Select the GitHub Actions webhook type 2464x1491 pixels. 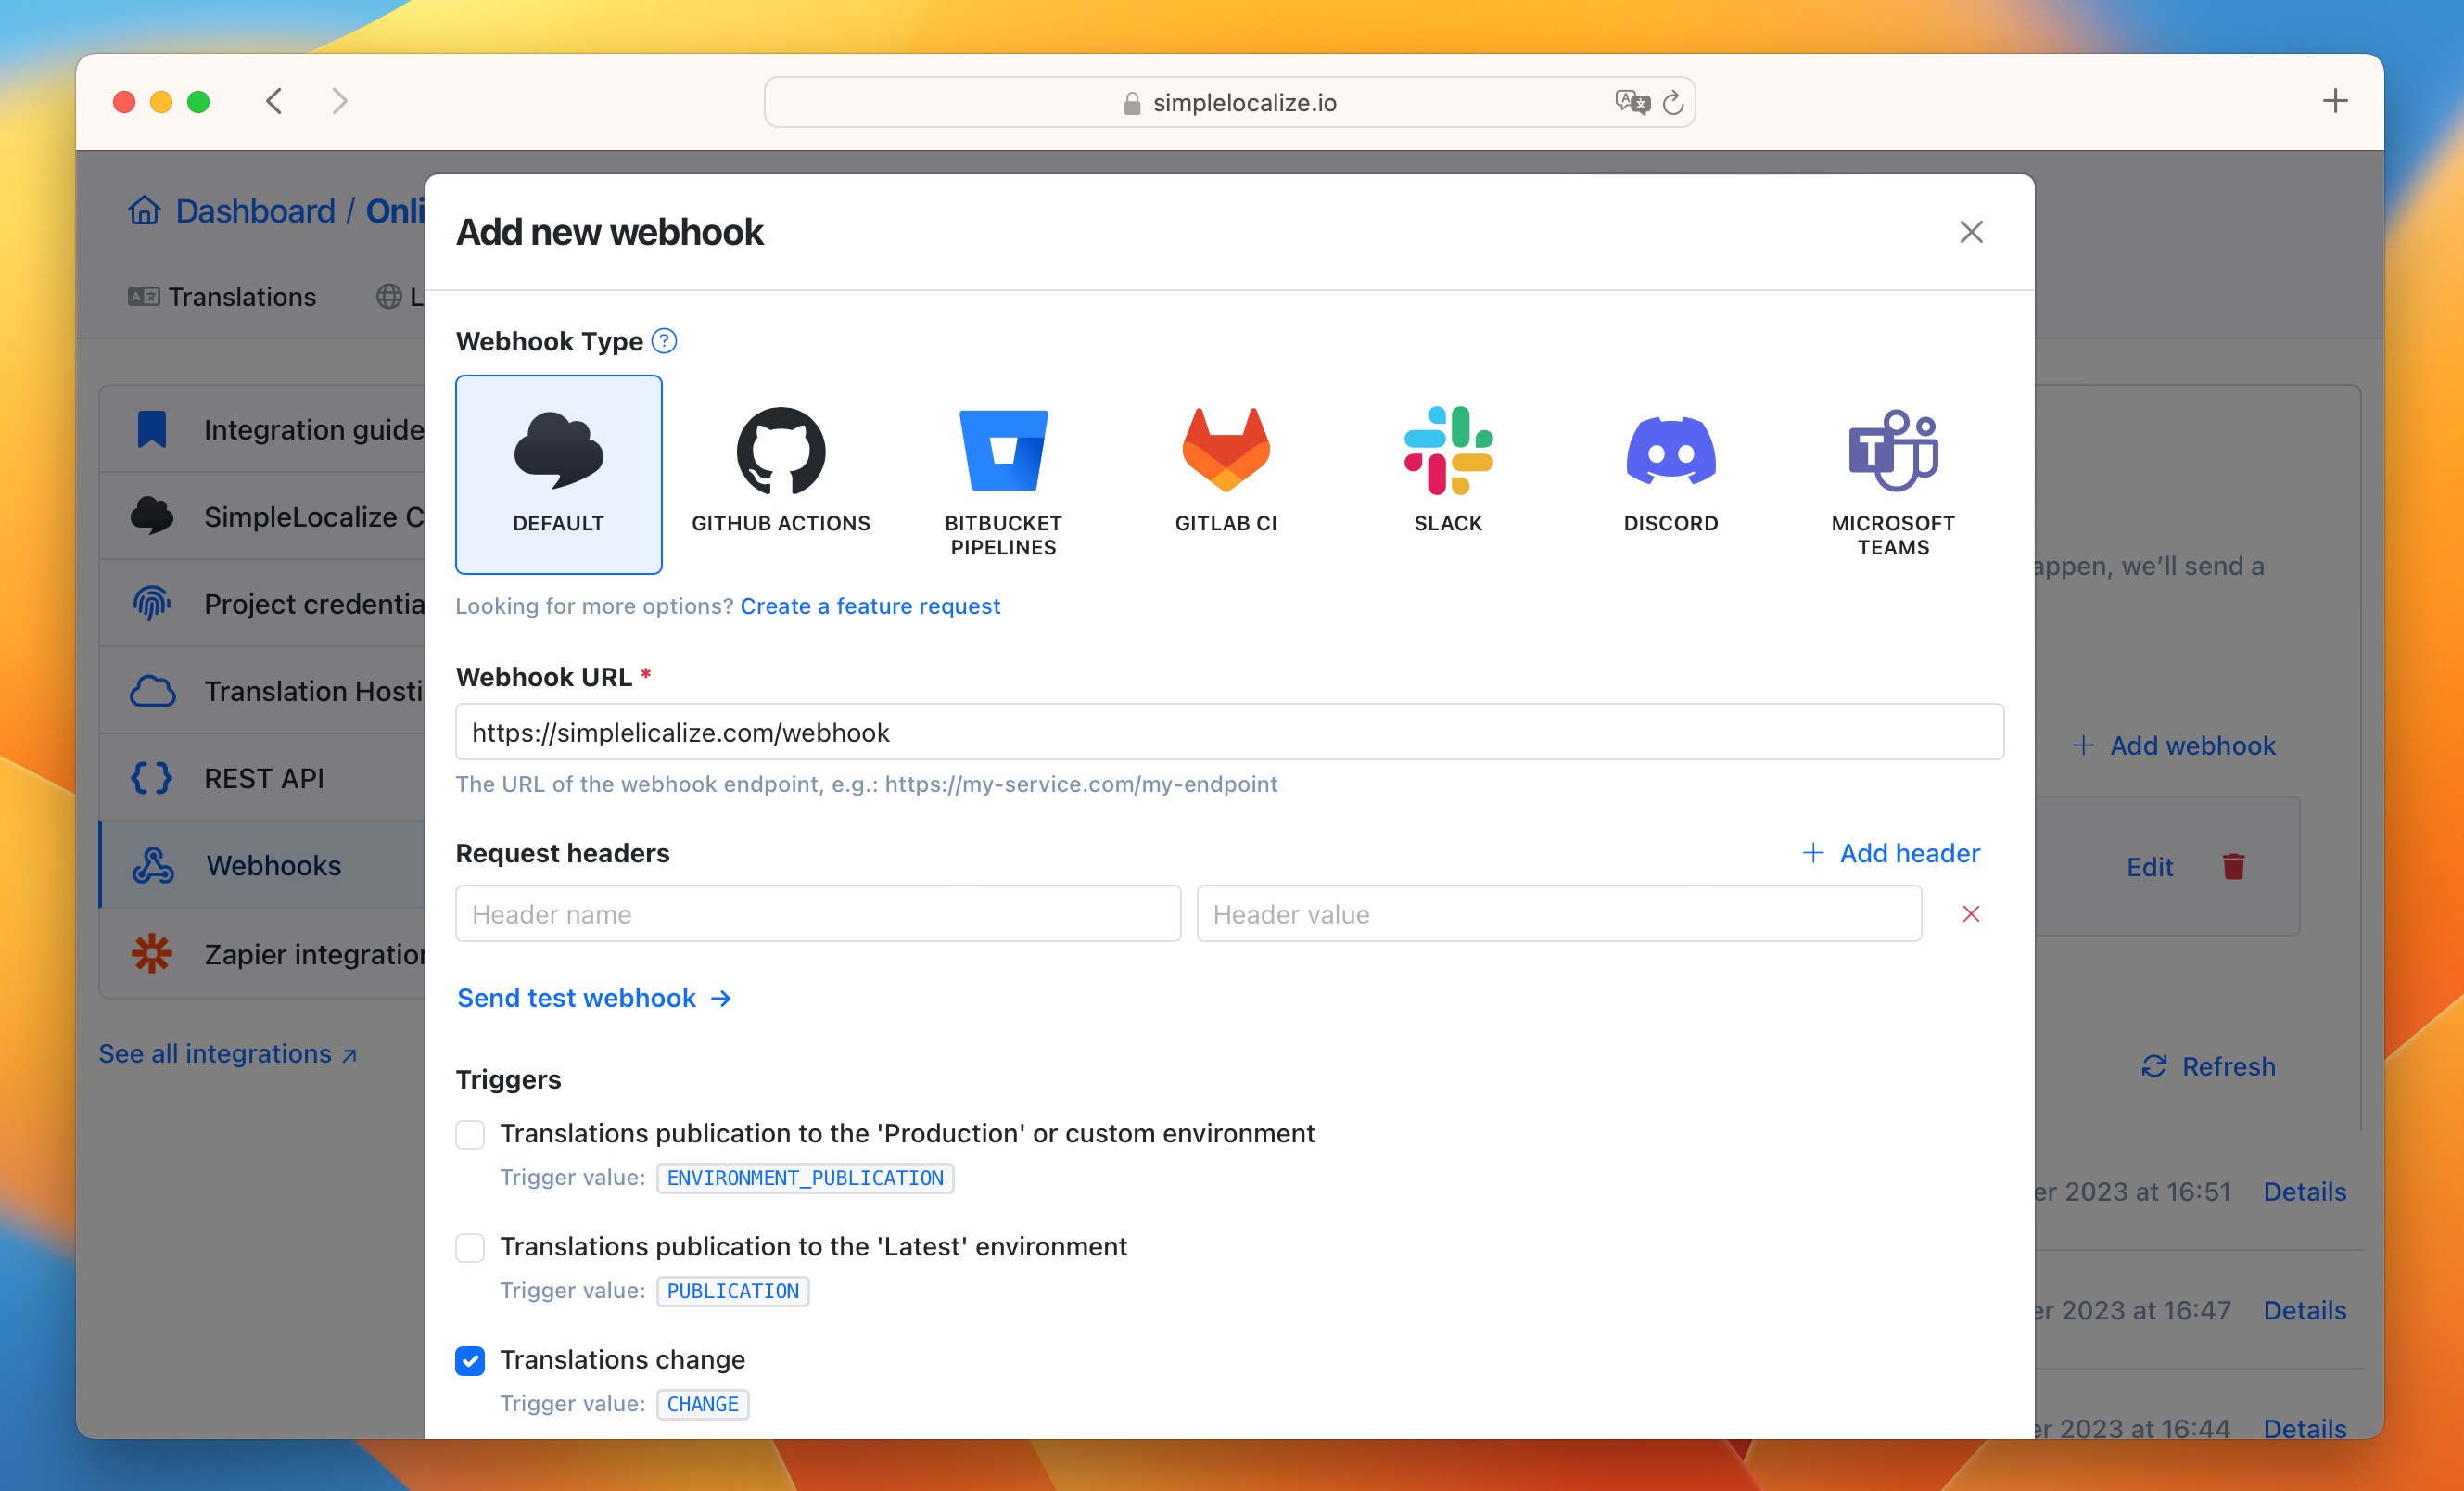pos(781,466)
